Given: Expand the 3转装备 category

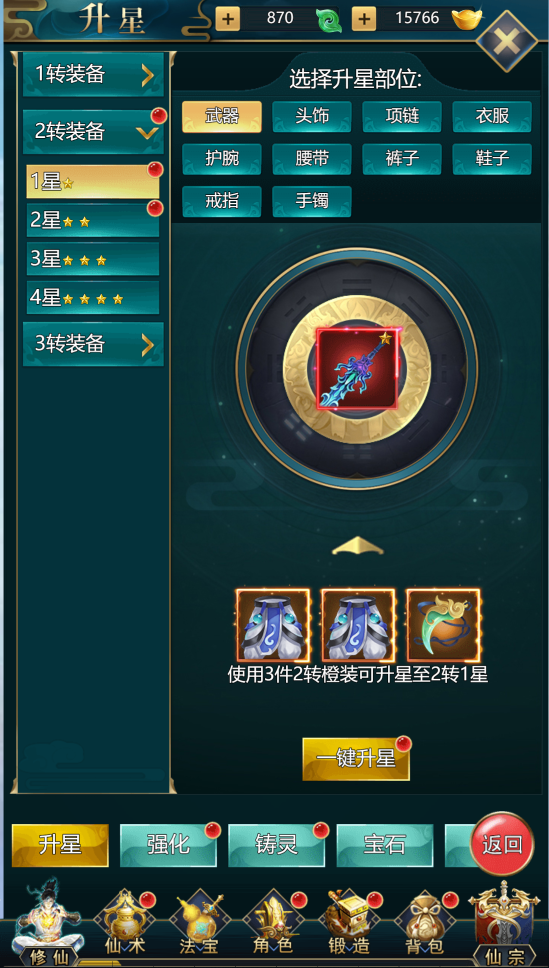Looking at the screenshot, I should 93,344.
